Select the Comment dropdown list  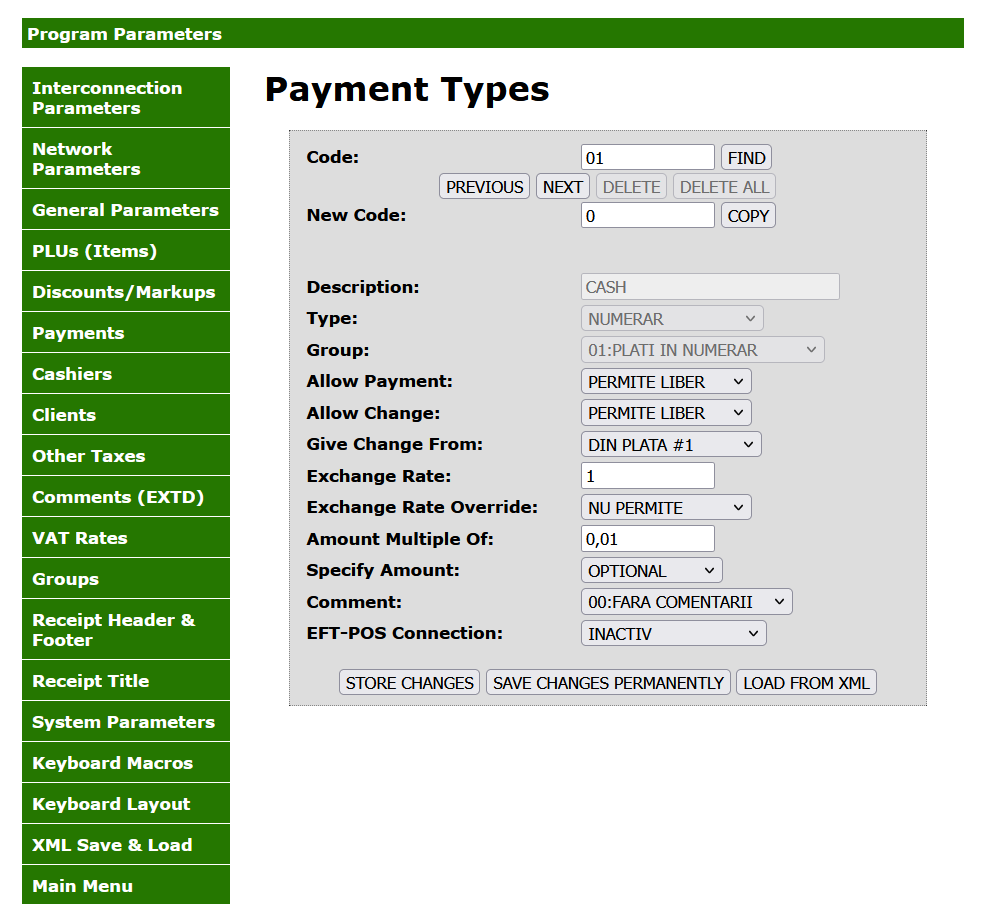click(x=686, y=602)
